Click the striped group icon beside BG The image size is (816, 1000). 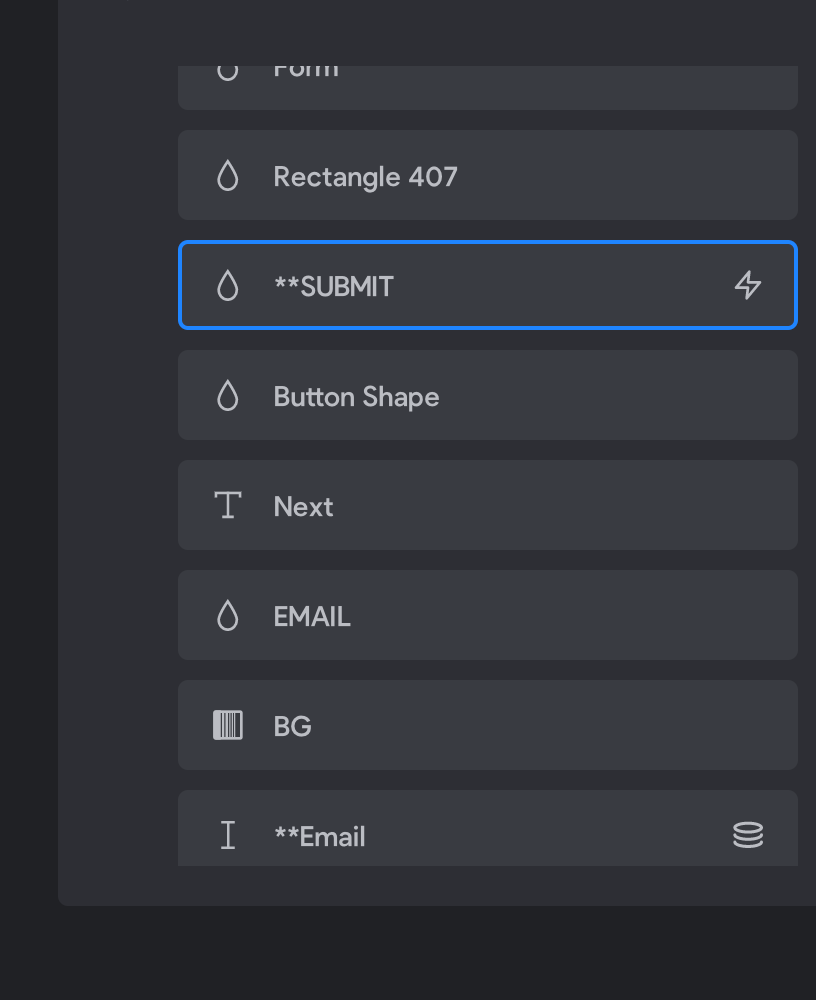click(228, 725)
